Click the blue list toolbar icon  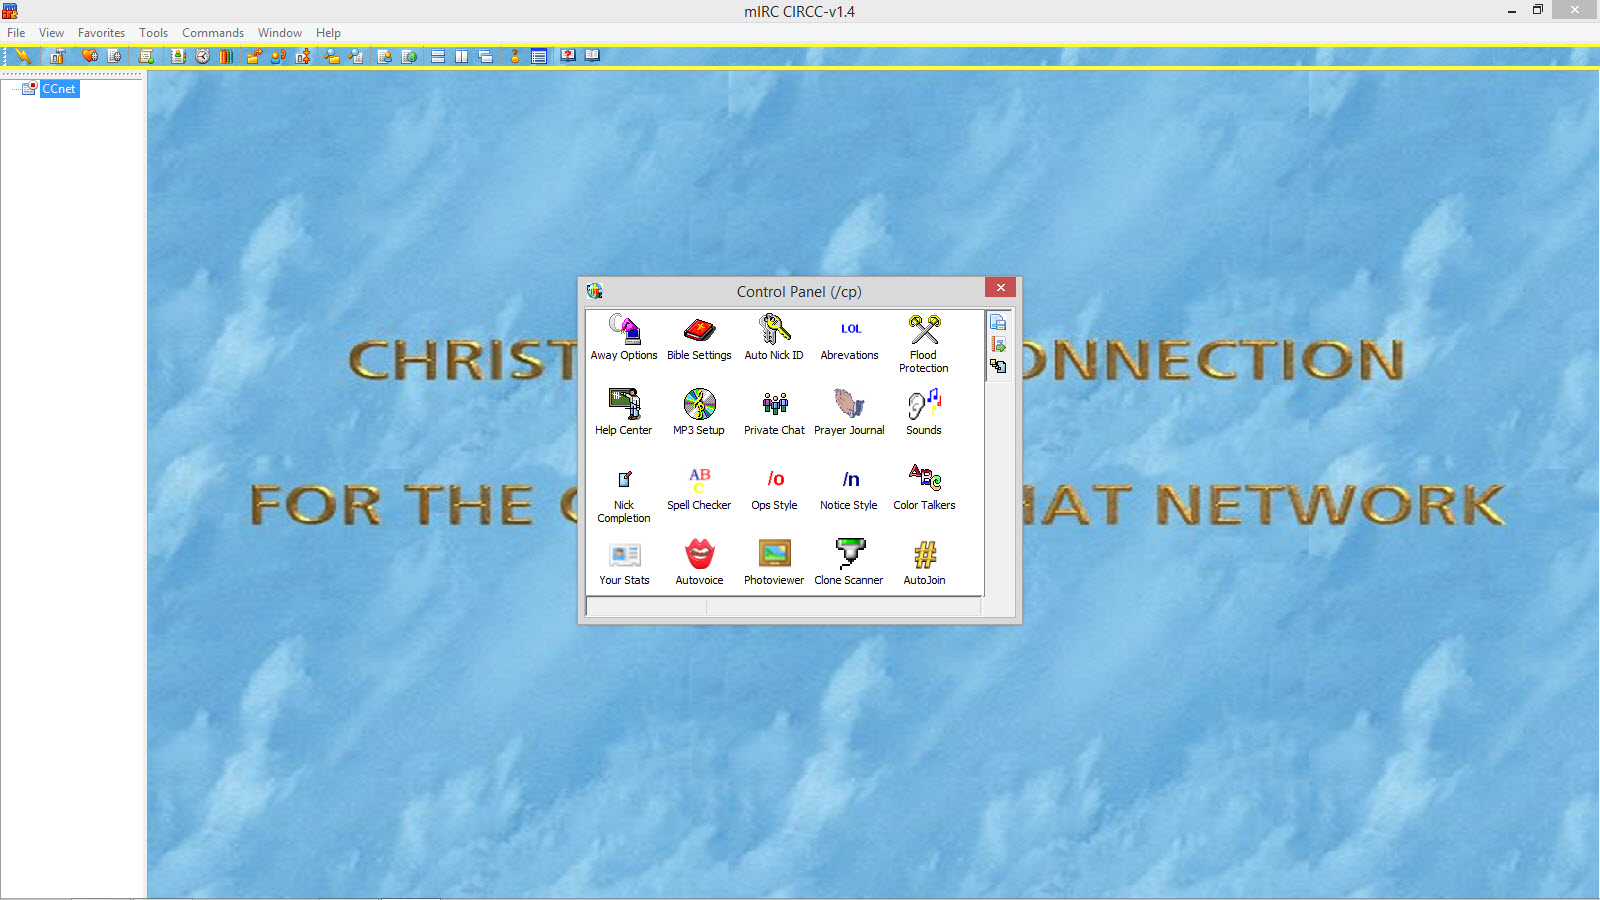point(539,56)
